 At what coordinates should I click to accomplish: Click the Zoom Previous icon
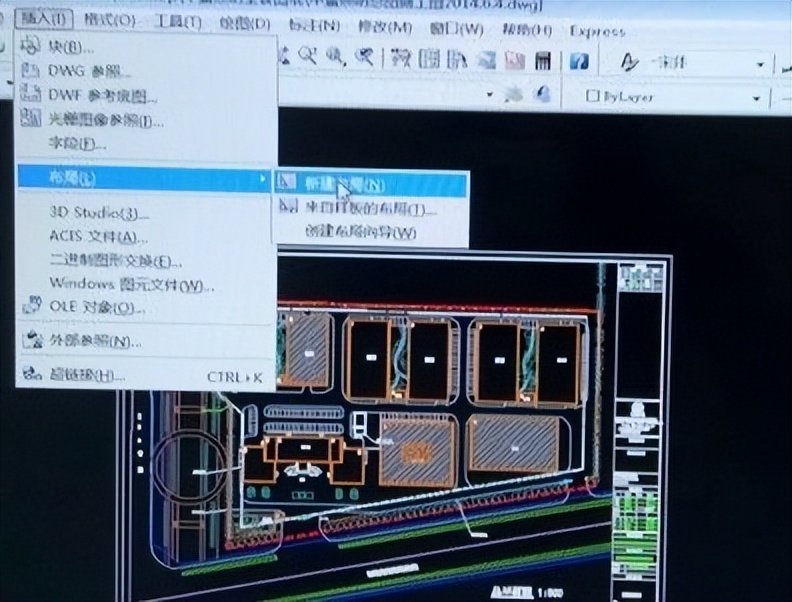pos(363,57)
